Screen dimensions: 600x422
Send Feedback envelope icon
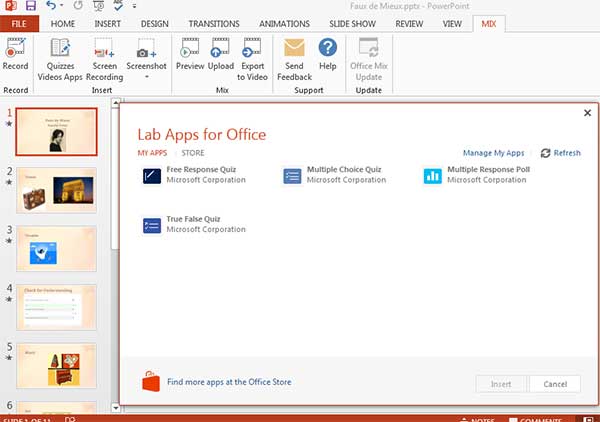[x=294, y=48]
